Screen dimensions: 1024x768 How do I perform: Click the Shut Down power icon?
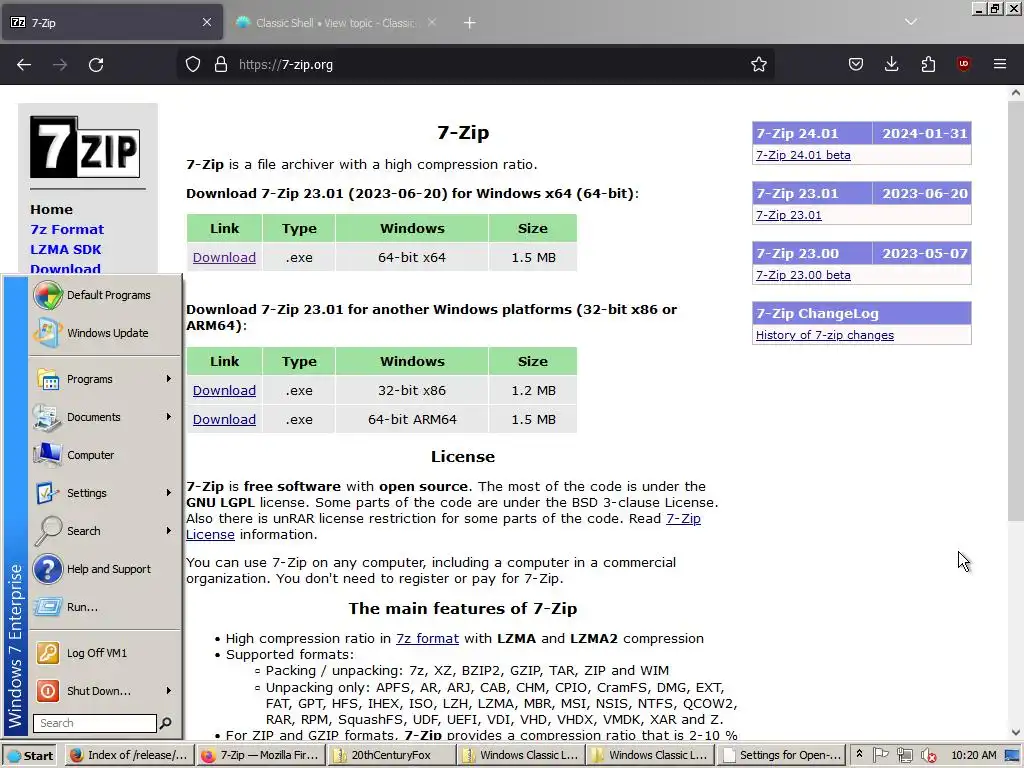tap(48, 691)
